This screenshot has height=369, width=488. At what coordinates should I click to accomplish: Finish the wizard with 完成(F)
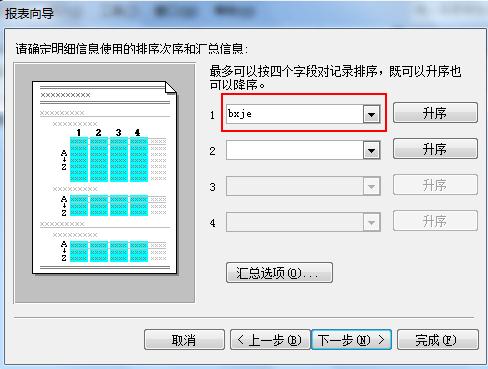click(x=438, y=340)
